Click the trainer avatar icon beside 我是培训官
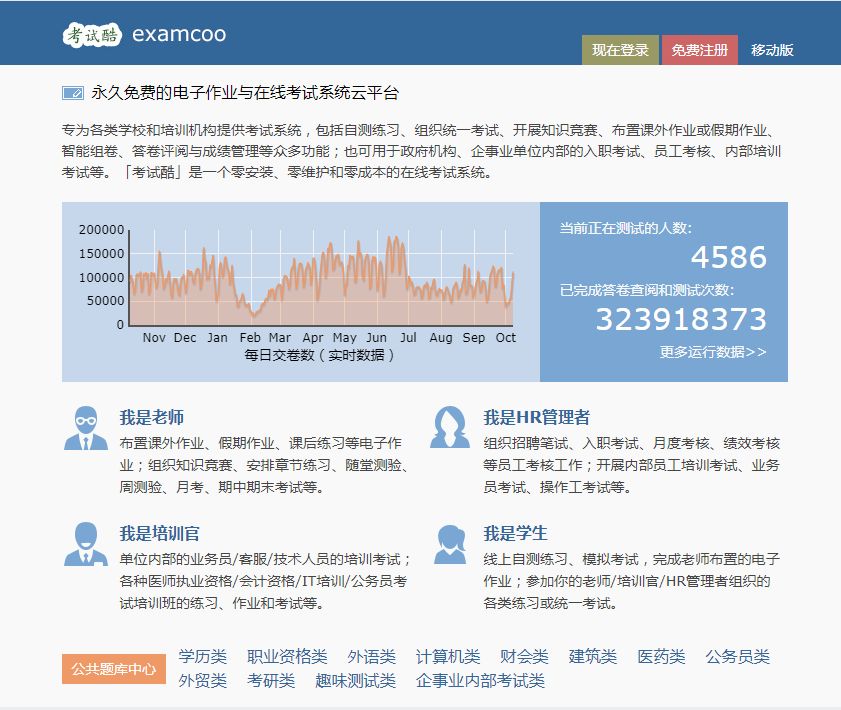Image resolution: width=841 pixels, height=710 pixels. (x=86, y=545)
